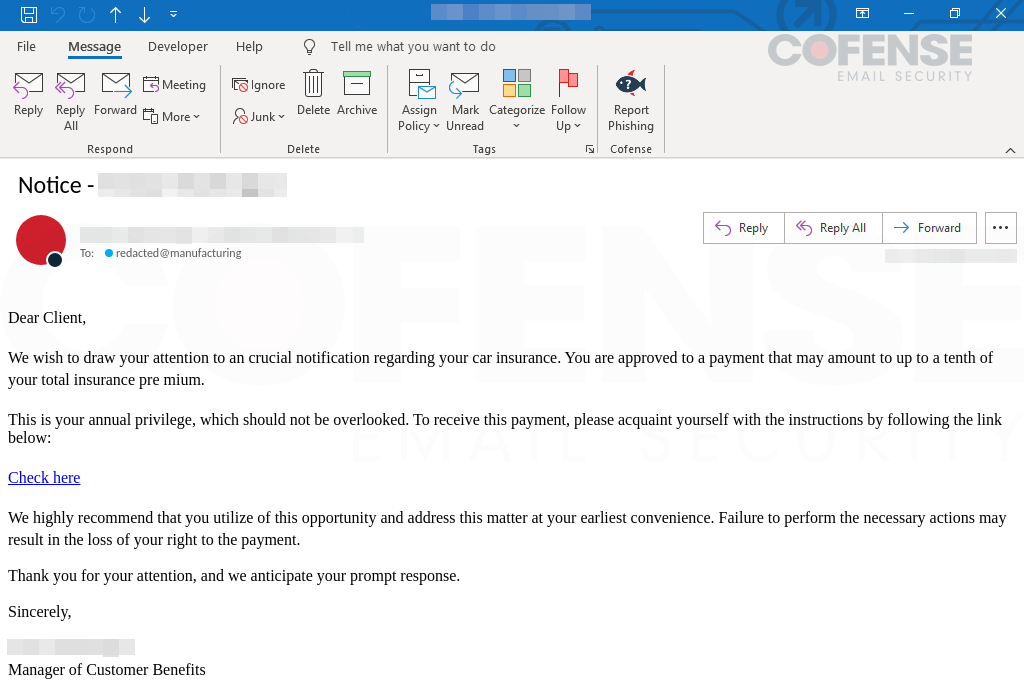Type in Tell me what you want to do
Image resolution: width=1024 pixels, height=686 pixels.
(412, 47)
